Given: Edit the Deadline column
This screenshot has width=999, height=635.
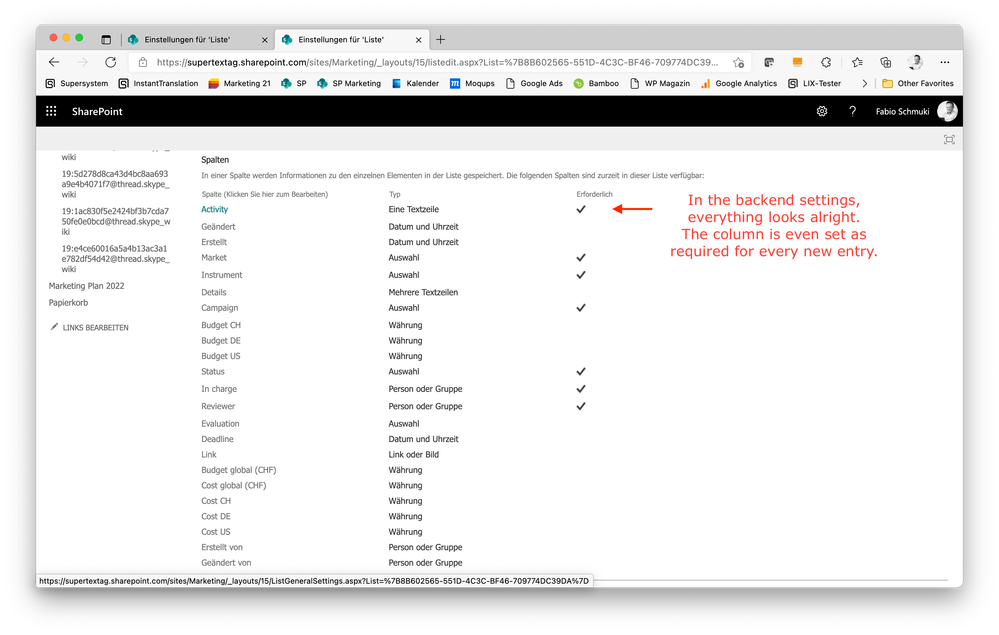Looking at the screenshot, I should 217,439.
